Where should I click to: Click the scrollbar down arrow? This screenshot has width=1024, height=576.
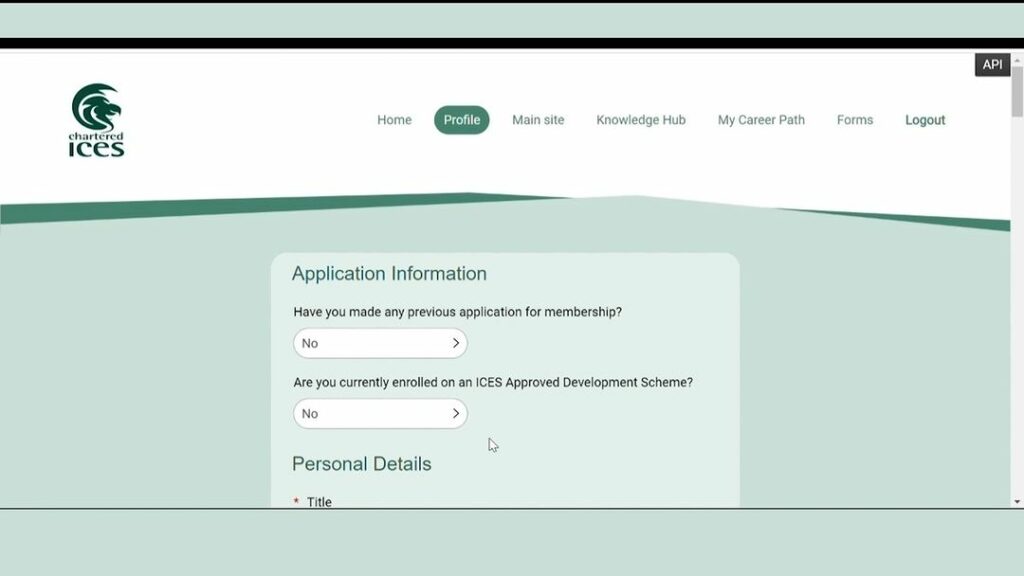click(1017, 501)
